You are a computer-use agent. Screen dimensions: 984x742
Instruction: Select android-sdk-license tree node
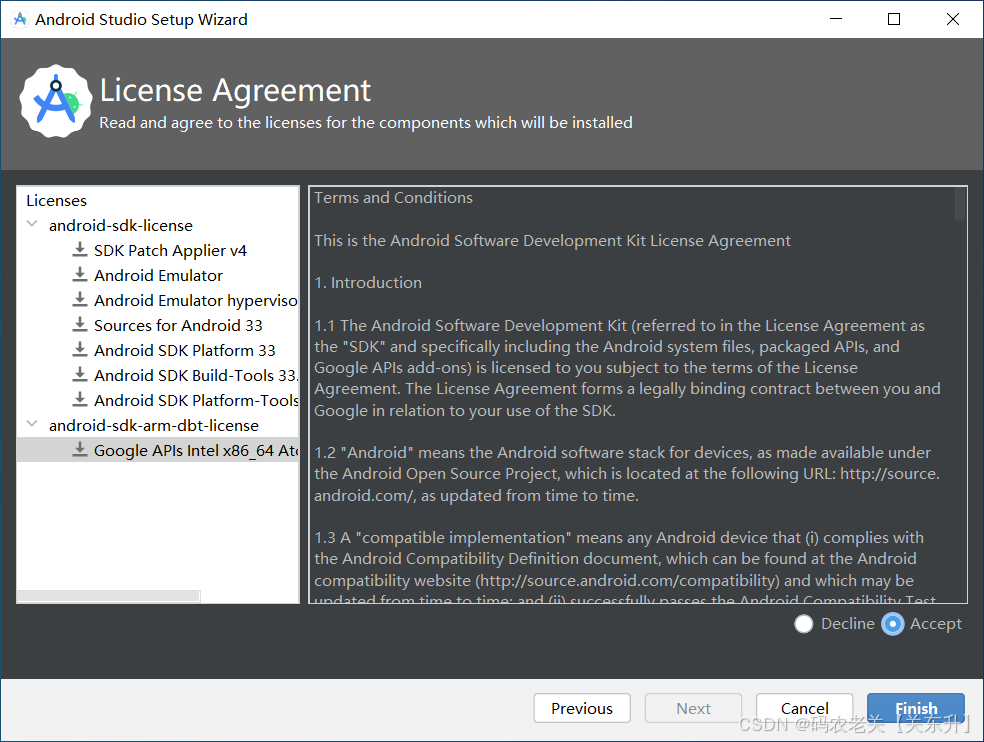coord(120,225)
